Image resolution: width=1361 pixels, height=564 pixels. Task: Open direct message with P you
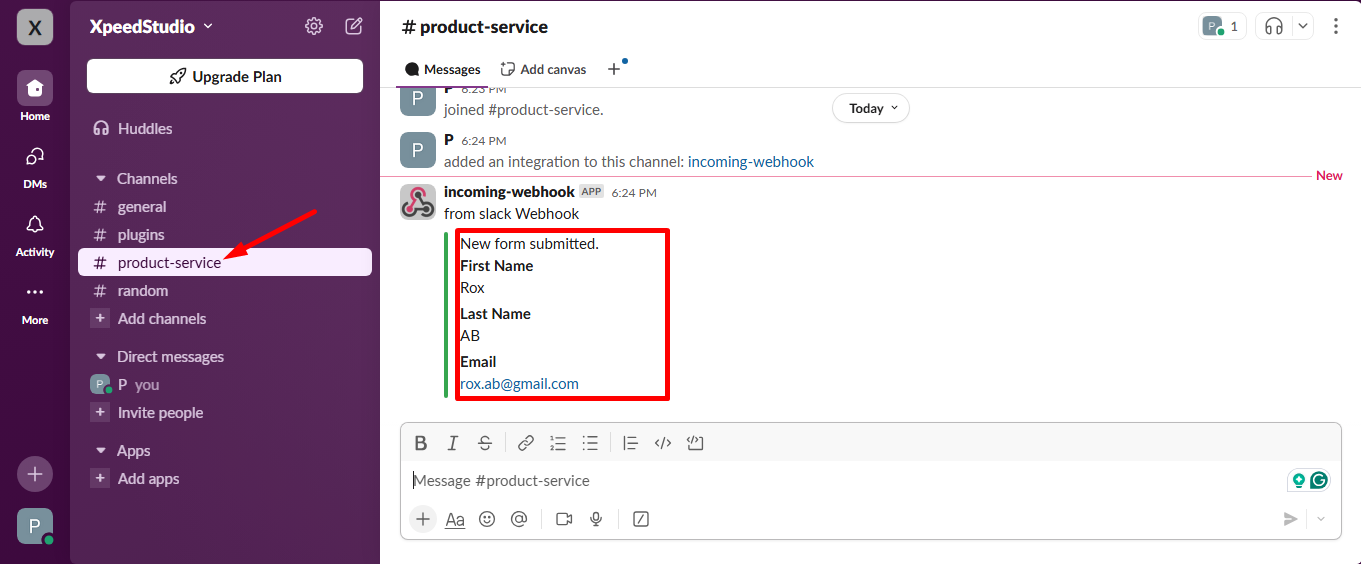(x=225, y=385)
